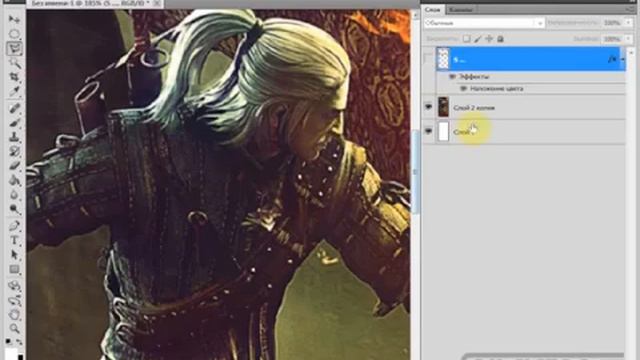Hide the Наложение цвета overlay effect

tap(463, 89)
